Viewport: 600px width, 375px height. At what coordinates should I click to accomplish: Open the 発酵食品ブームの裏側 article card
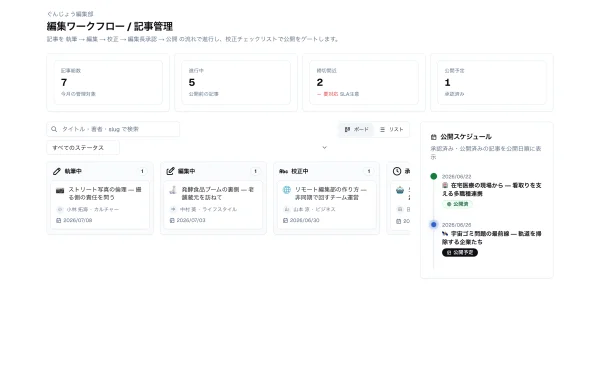213,205
